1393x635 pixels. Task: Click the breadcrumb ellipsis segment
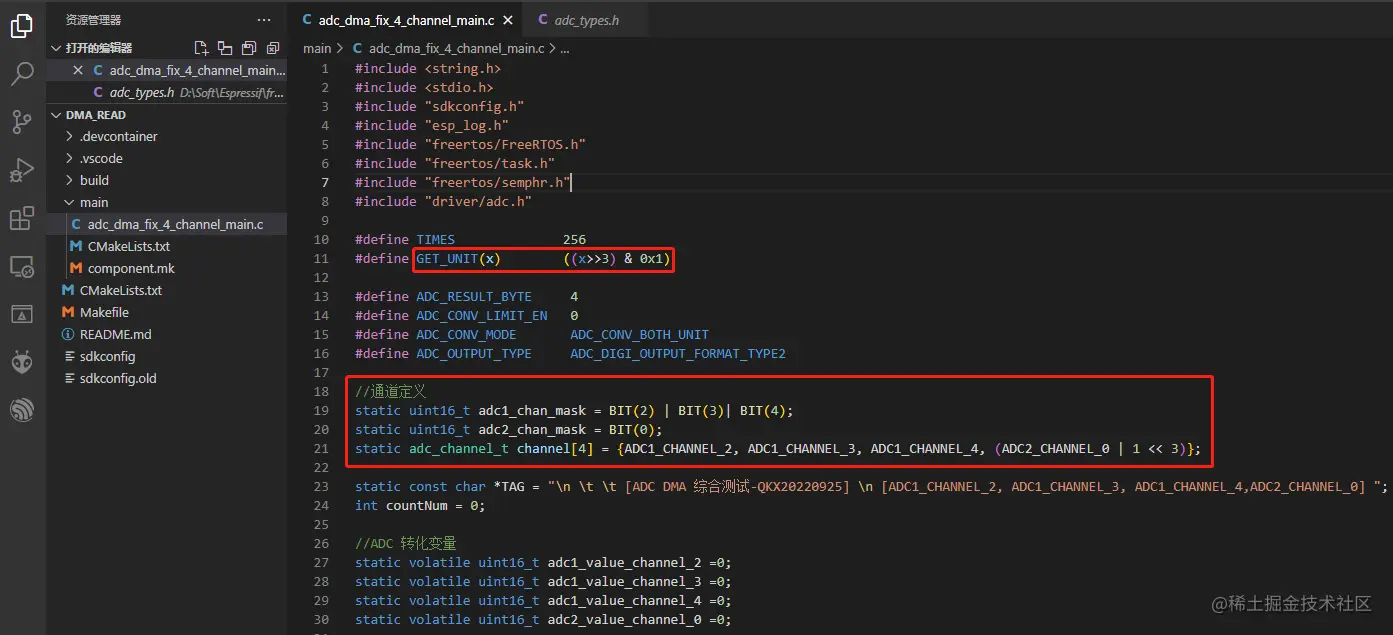pyautogui.click(x=565, y=48)
